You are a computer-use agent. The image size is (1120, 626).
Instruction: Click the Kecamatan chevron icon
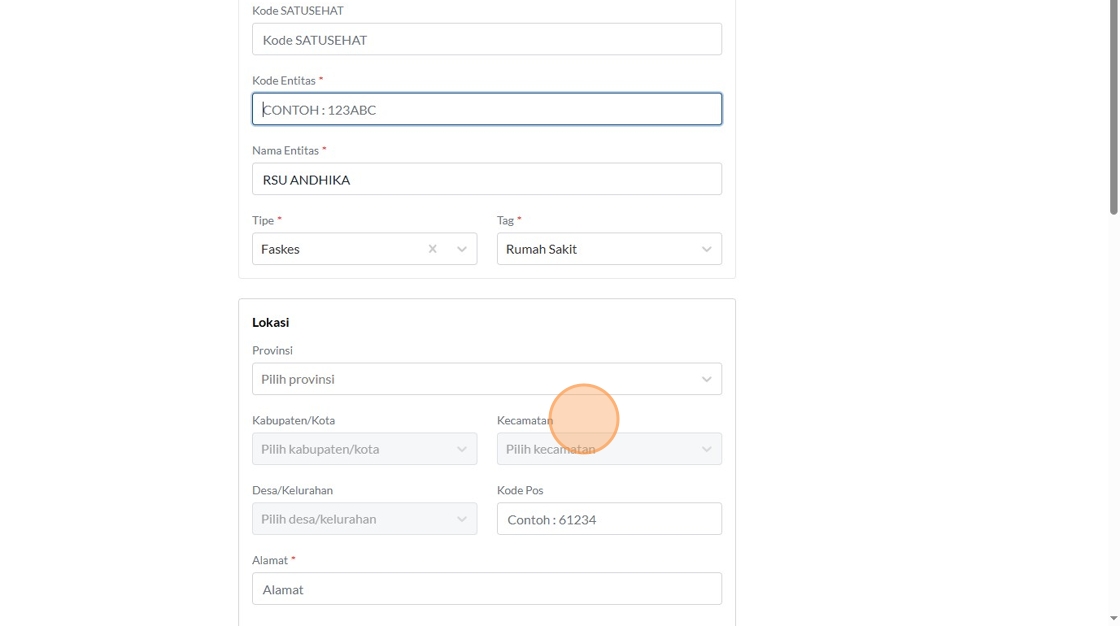point(706,449)
